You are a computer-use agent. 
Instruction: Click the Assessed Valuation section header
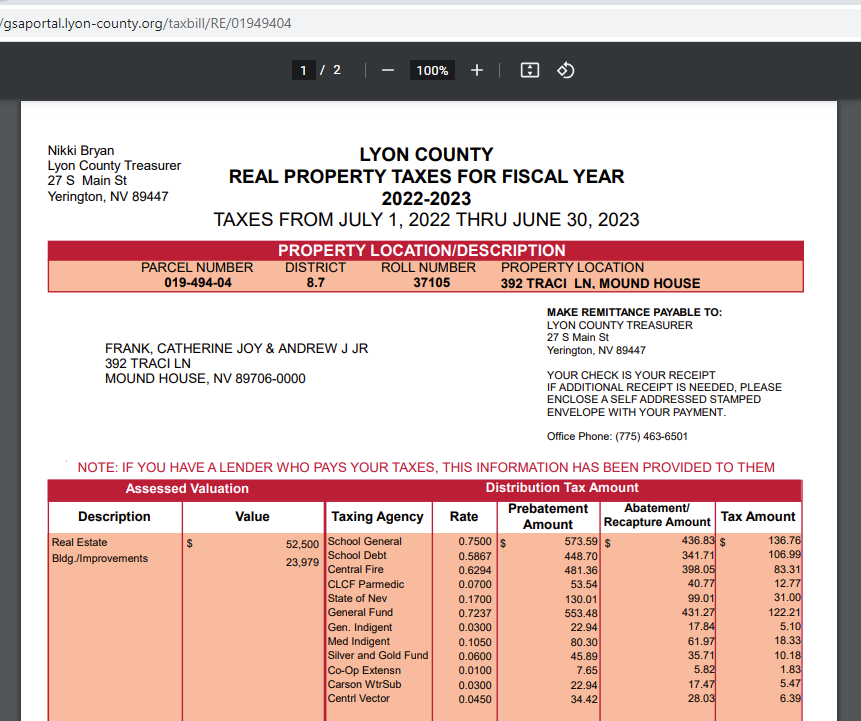pos(187,489)
